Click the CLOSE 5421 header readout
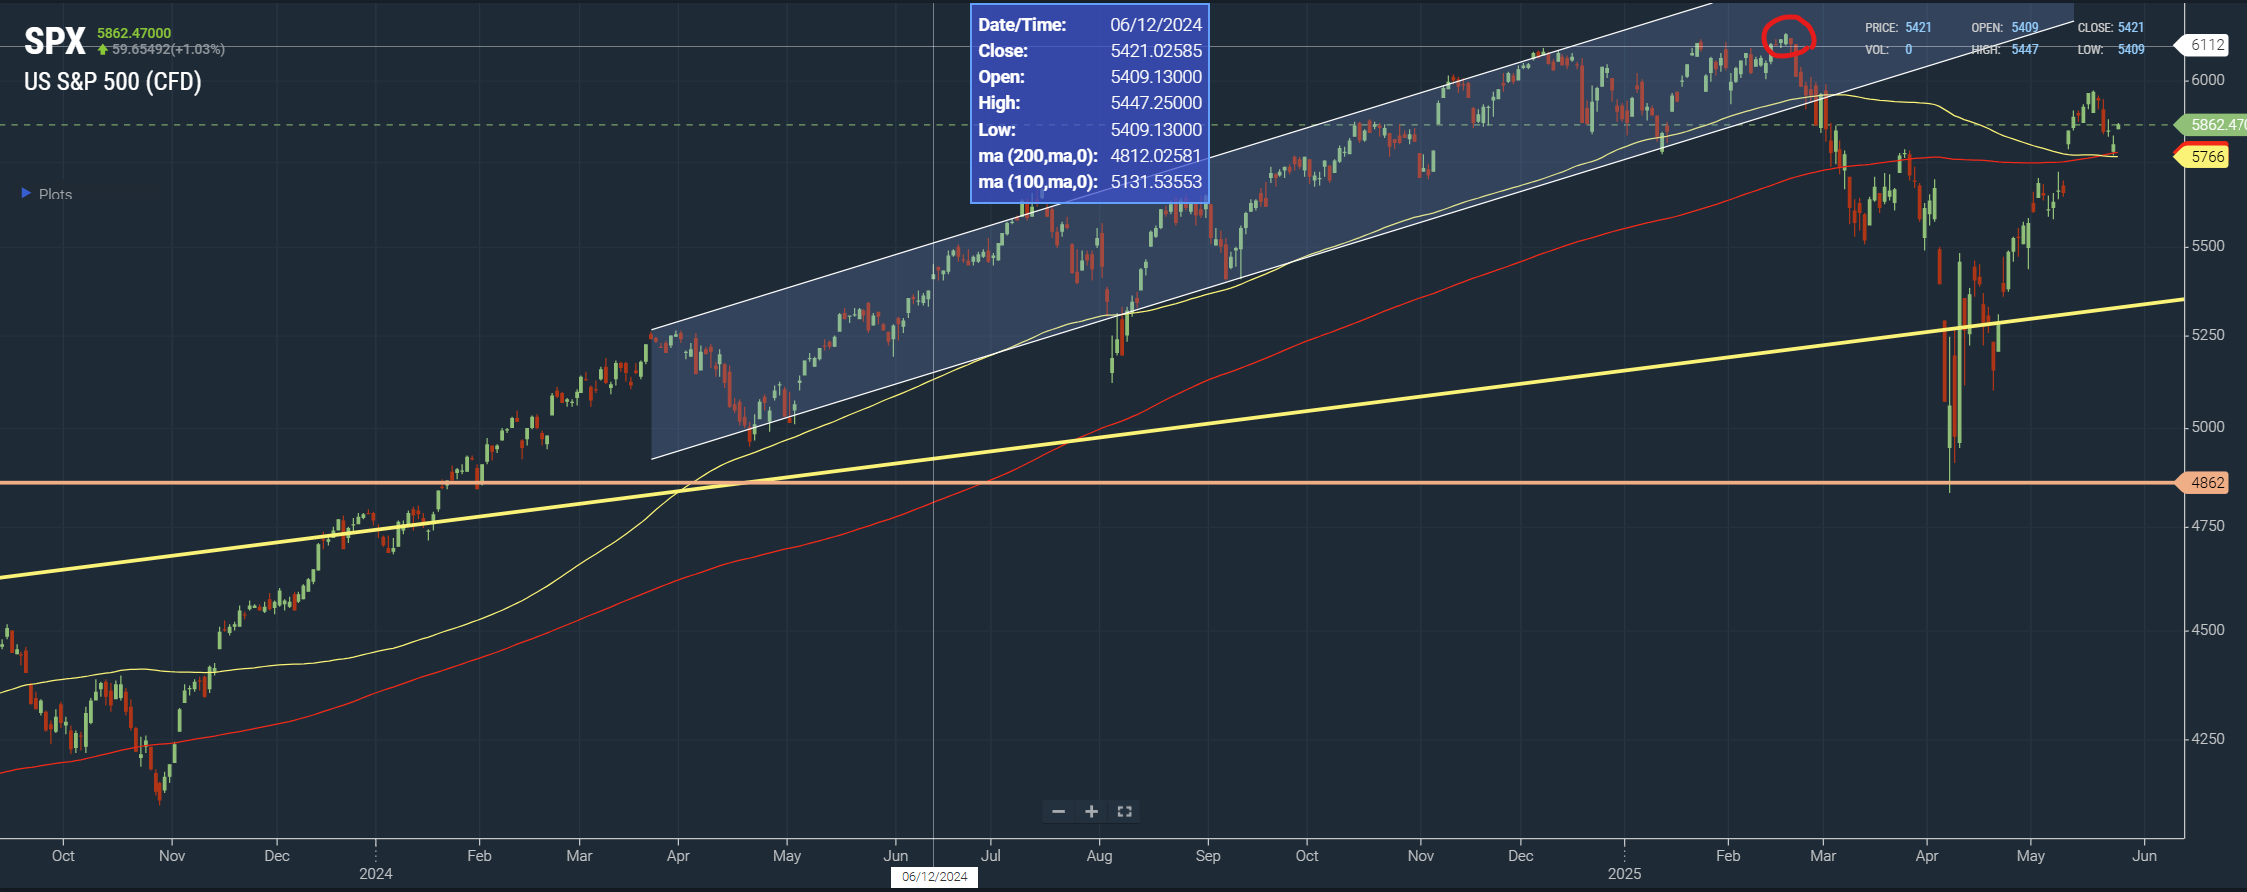2247x892 pixels. [2111, 28]
